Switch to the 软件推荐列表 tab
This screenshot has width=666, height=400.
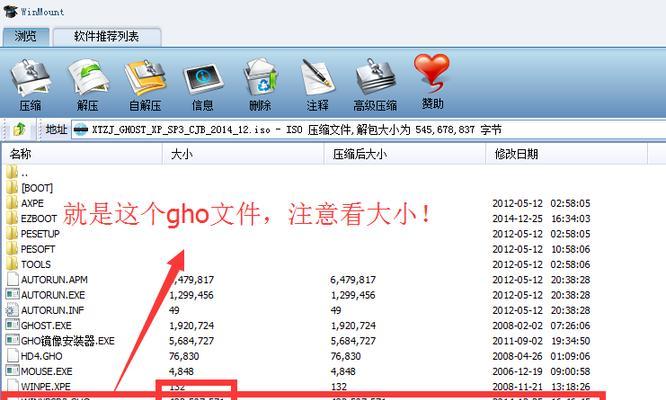tap(107, 37)
